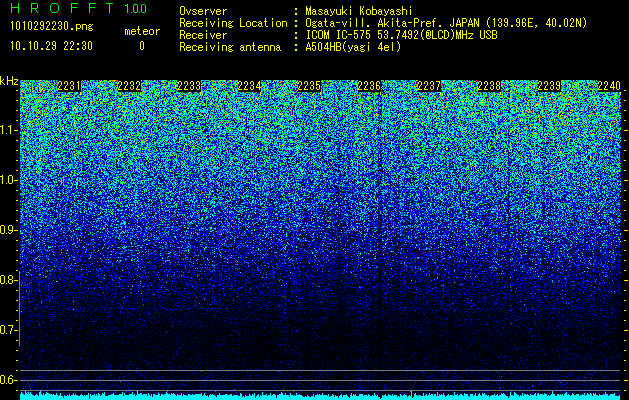The image size is (629, 400).
Task: Click the 2235 time marker
Action: point(309,86)
